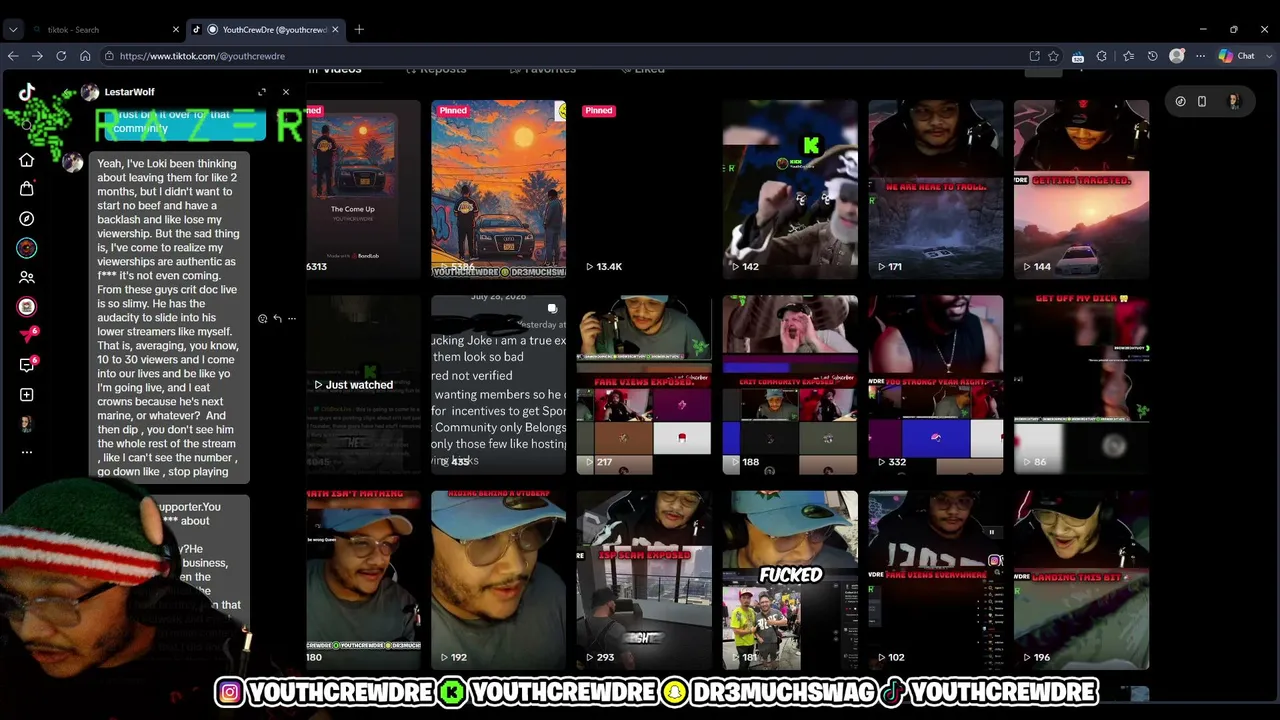Click the browser Back arrow
The width and height of the screenshot is (1280, 720).
tap(13, 56)
